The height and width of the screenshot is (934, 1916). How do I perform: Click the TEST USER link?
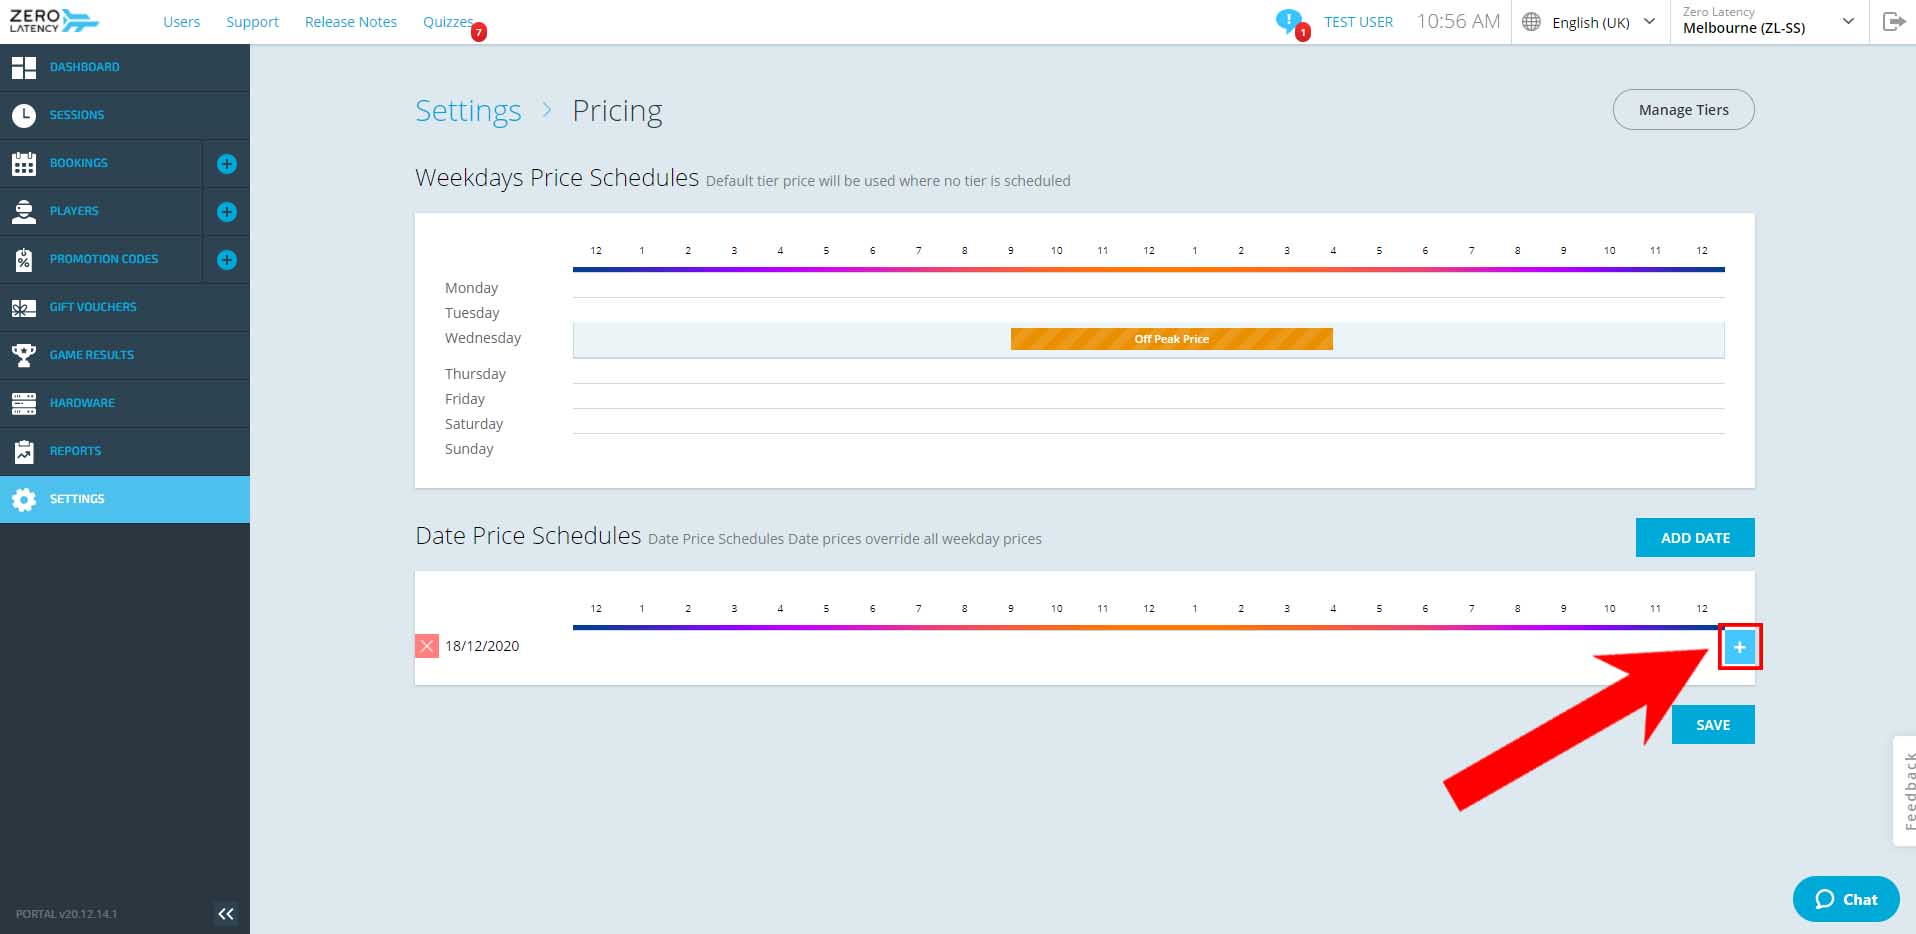(1358, 22)
